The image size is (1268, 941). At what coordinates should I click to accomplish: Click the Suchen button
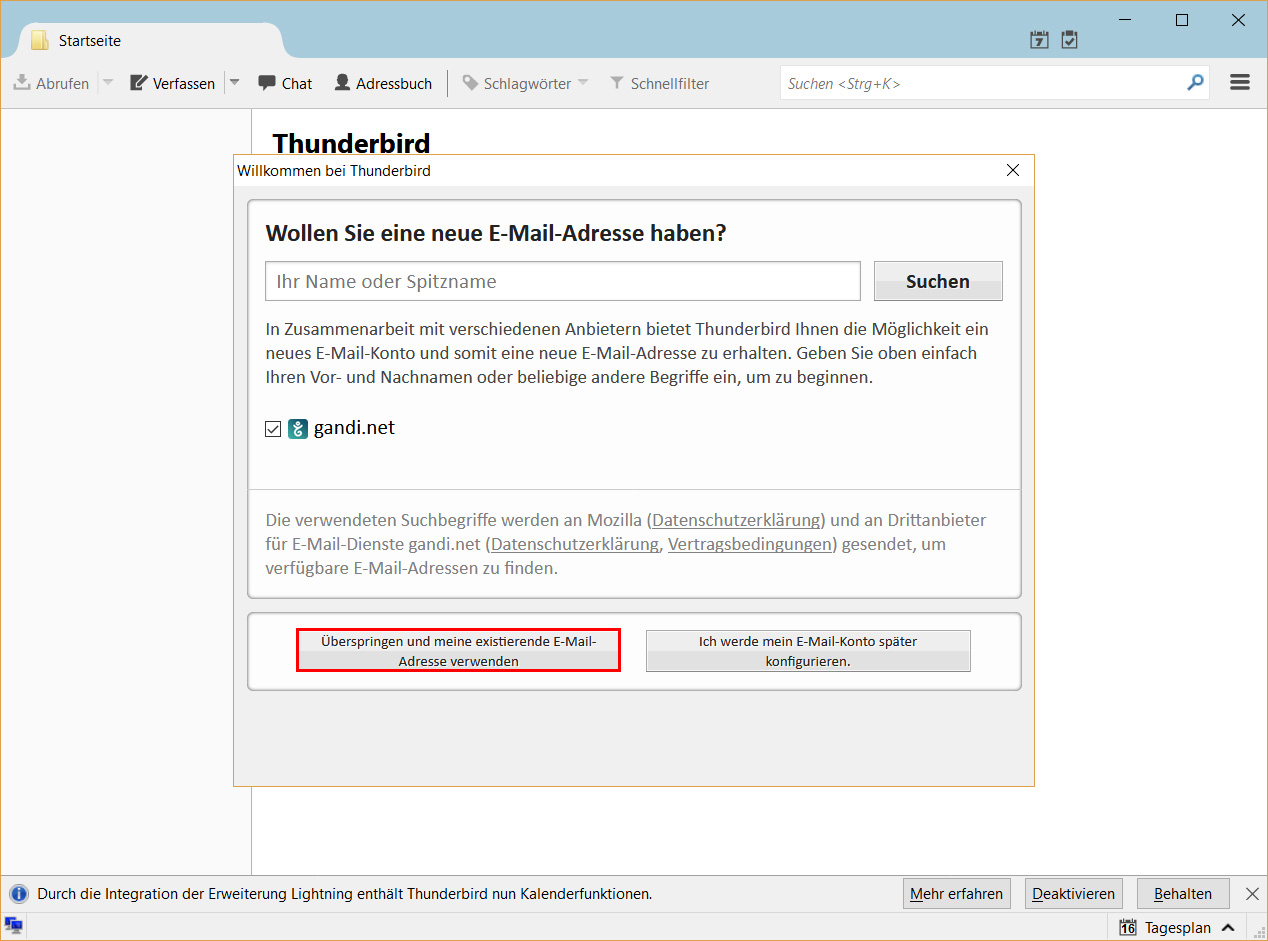[937, 281]
